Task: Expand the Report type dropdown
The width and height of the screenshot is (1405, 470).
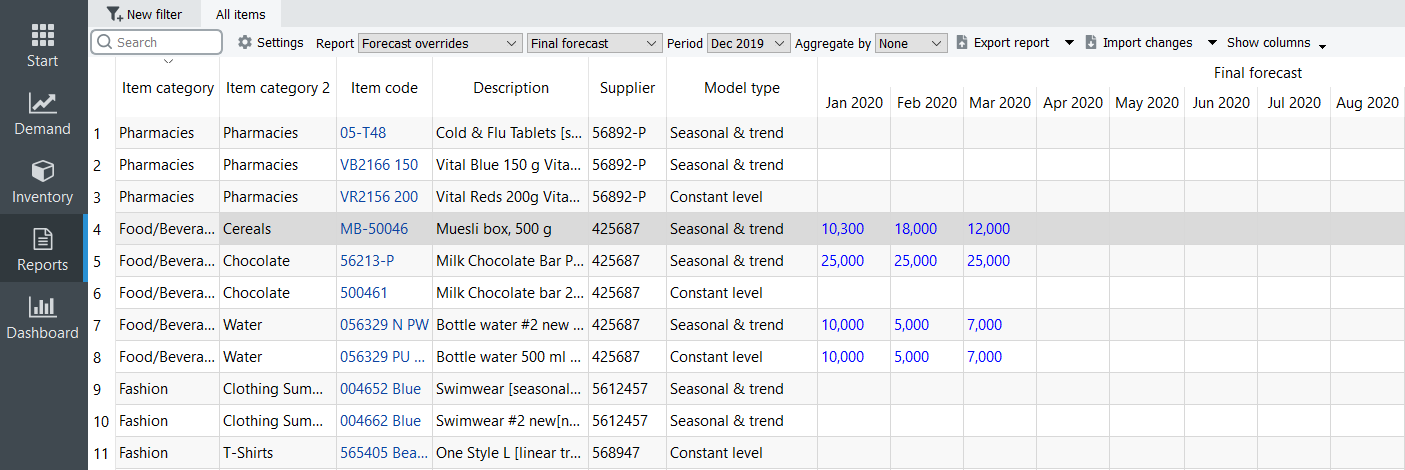Action: point(440,43)
